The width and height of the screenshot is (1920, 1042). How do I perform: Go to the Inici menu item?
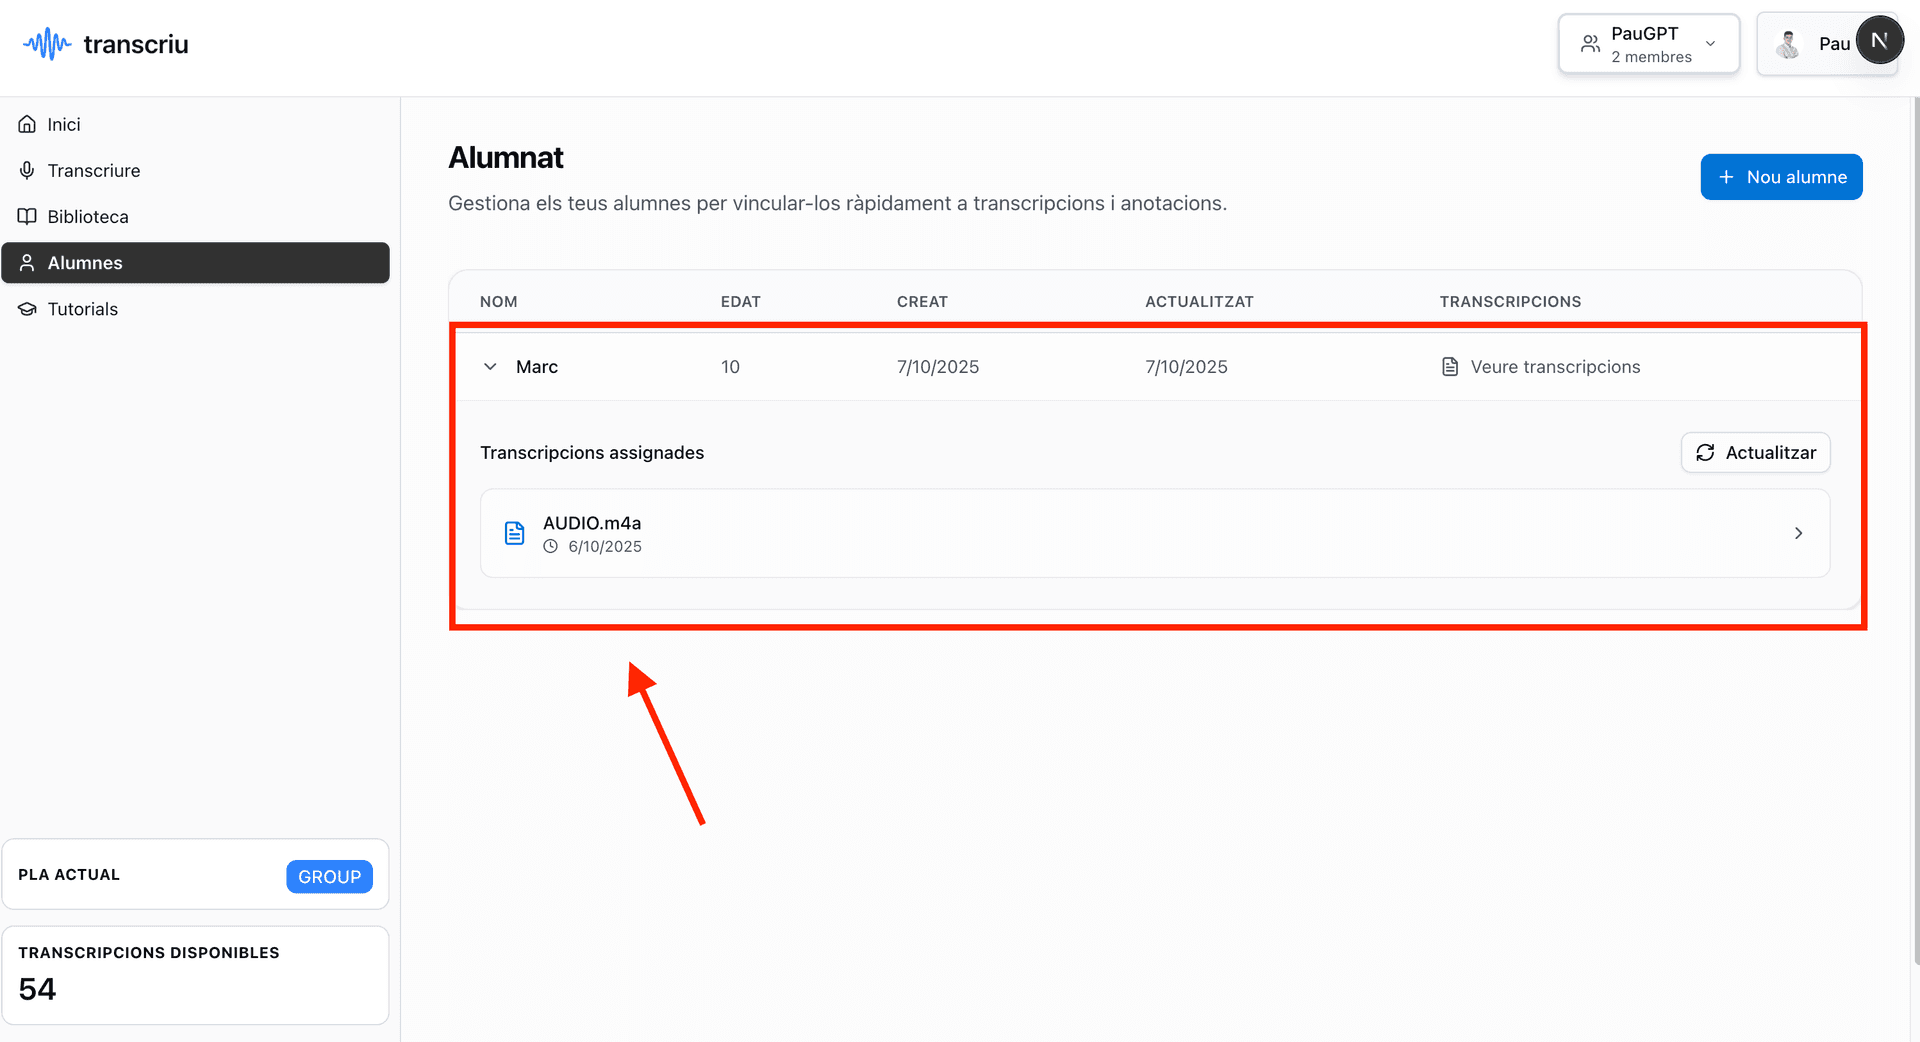pyautogui.click(x=64, y=124)
